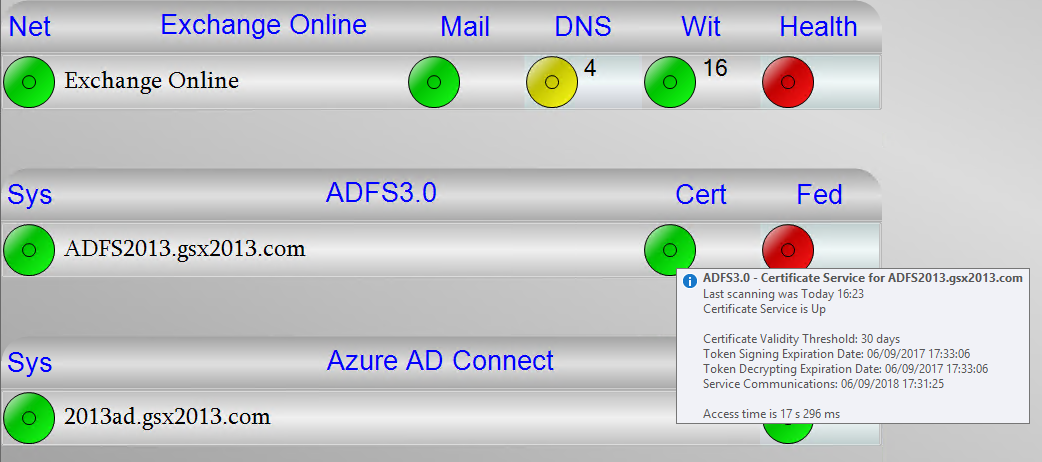
Task: Click the tooltip title ADFS3.0 - Certificate Service
Action: pos(863,279)
